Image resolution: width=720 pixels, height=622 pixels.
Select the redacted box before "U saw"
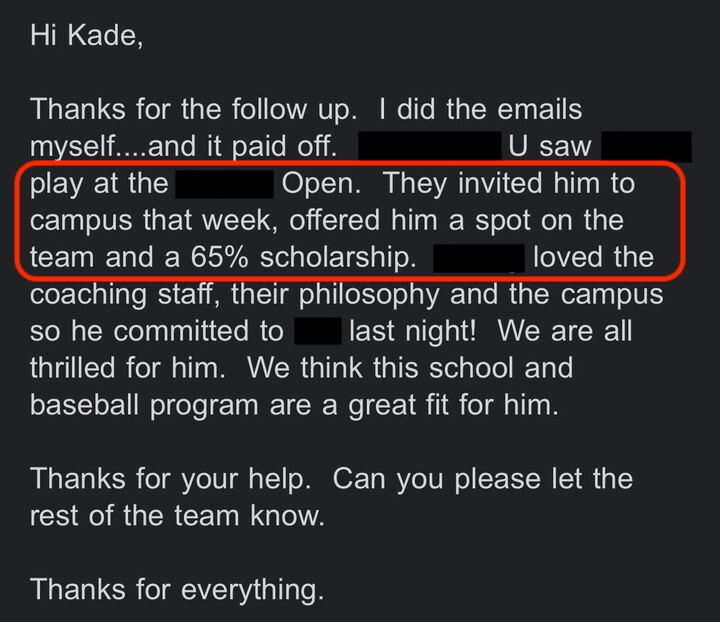(x=428, y=146)
